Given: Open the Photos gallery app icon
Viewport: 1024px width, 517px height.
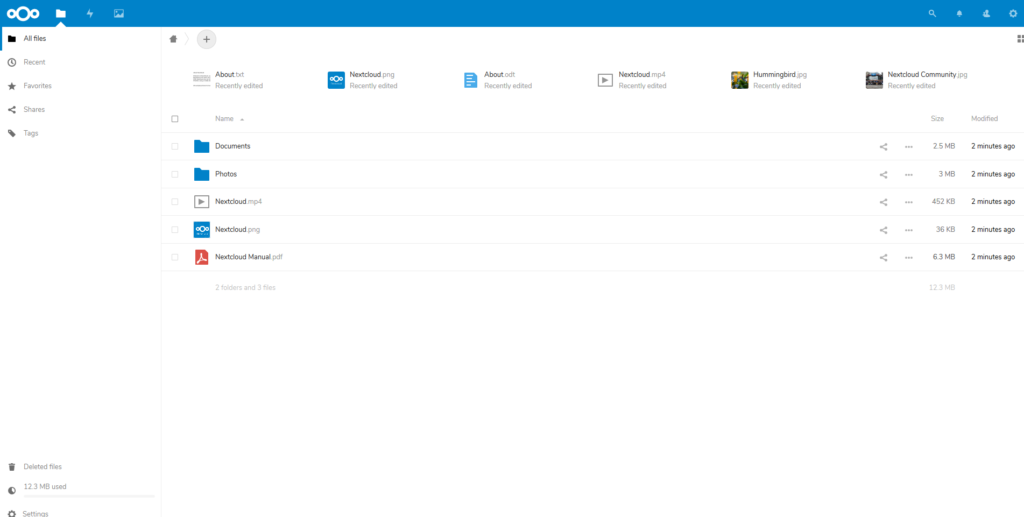Looking at the screenshot, I should pyautogui.click(x=119, y=13).
